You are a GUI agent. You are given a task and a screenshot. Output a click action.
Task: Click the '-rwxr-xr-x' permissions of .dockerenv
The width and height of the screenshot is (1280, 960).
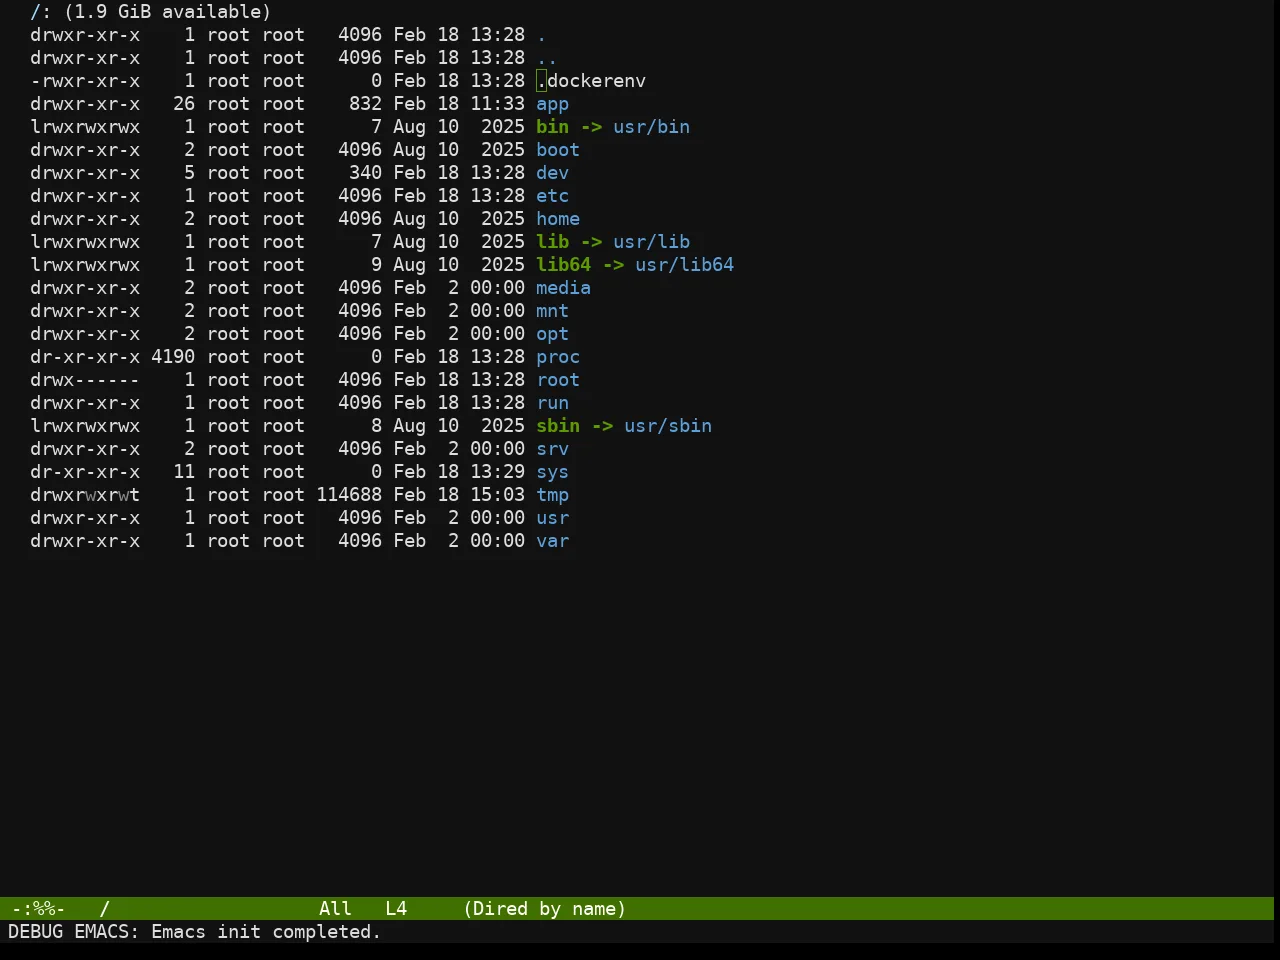click(85, 81)
